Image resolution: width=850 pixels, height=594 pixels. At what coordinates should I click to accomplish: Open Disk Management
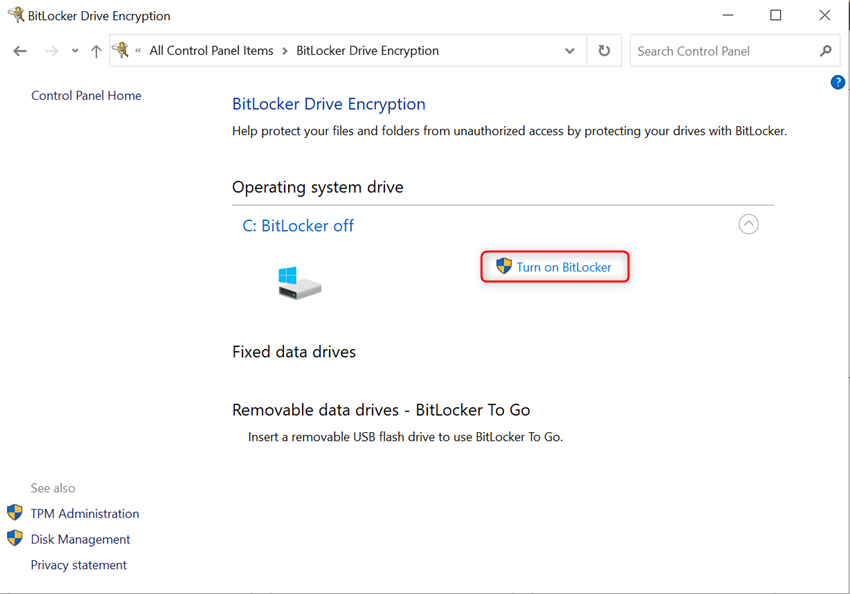click(x=80, y=539)
